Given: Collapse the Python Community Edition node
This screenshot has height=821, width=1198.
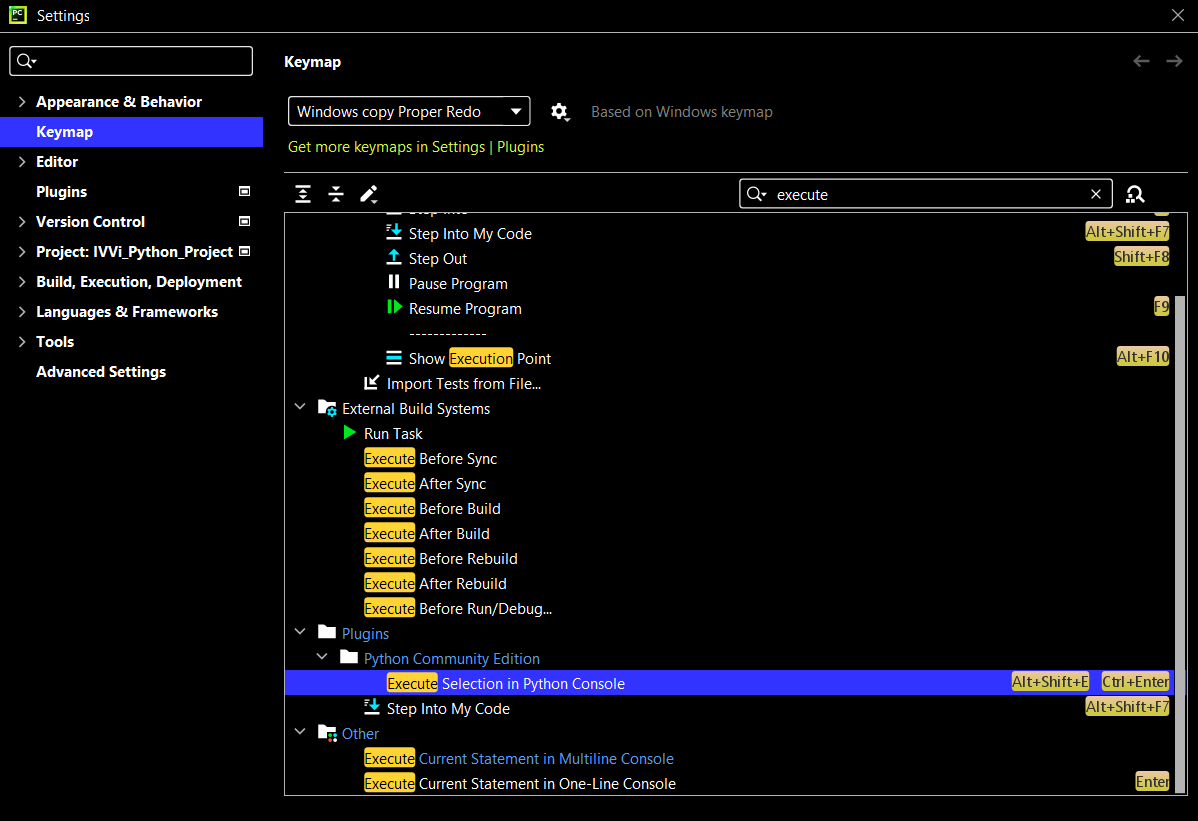Looking at the screenshot, I should (322, 658).
